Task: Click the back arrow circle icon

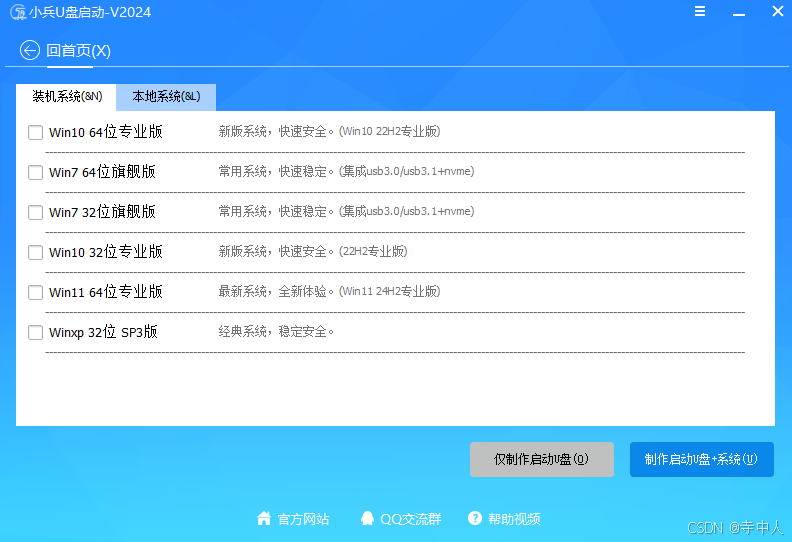Action: (30, 50)
